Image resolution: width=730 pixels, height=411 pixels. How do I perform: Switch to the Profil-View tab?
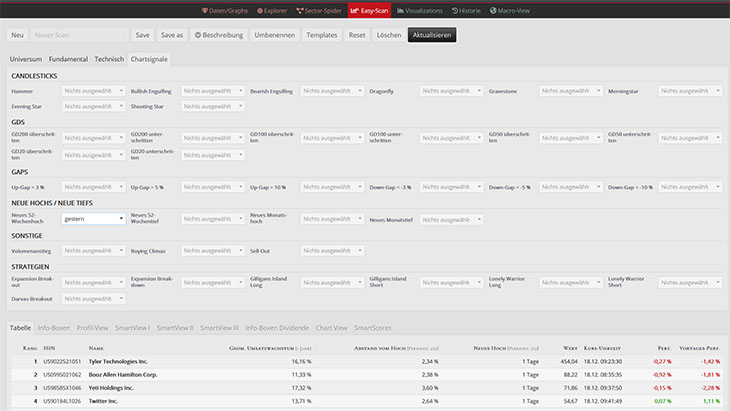point(92,328)
